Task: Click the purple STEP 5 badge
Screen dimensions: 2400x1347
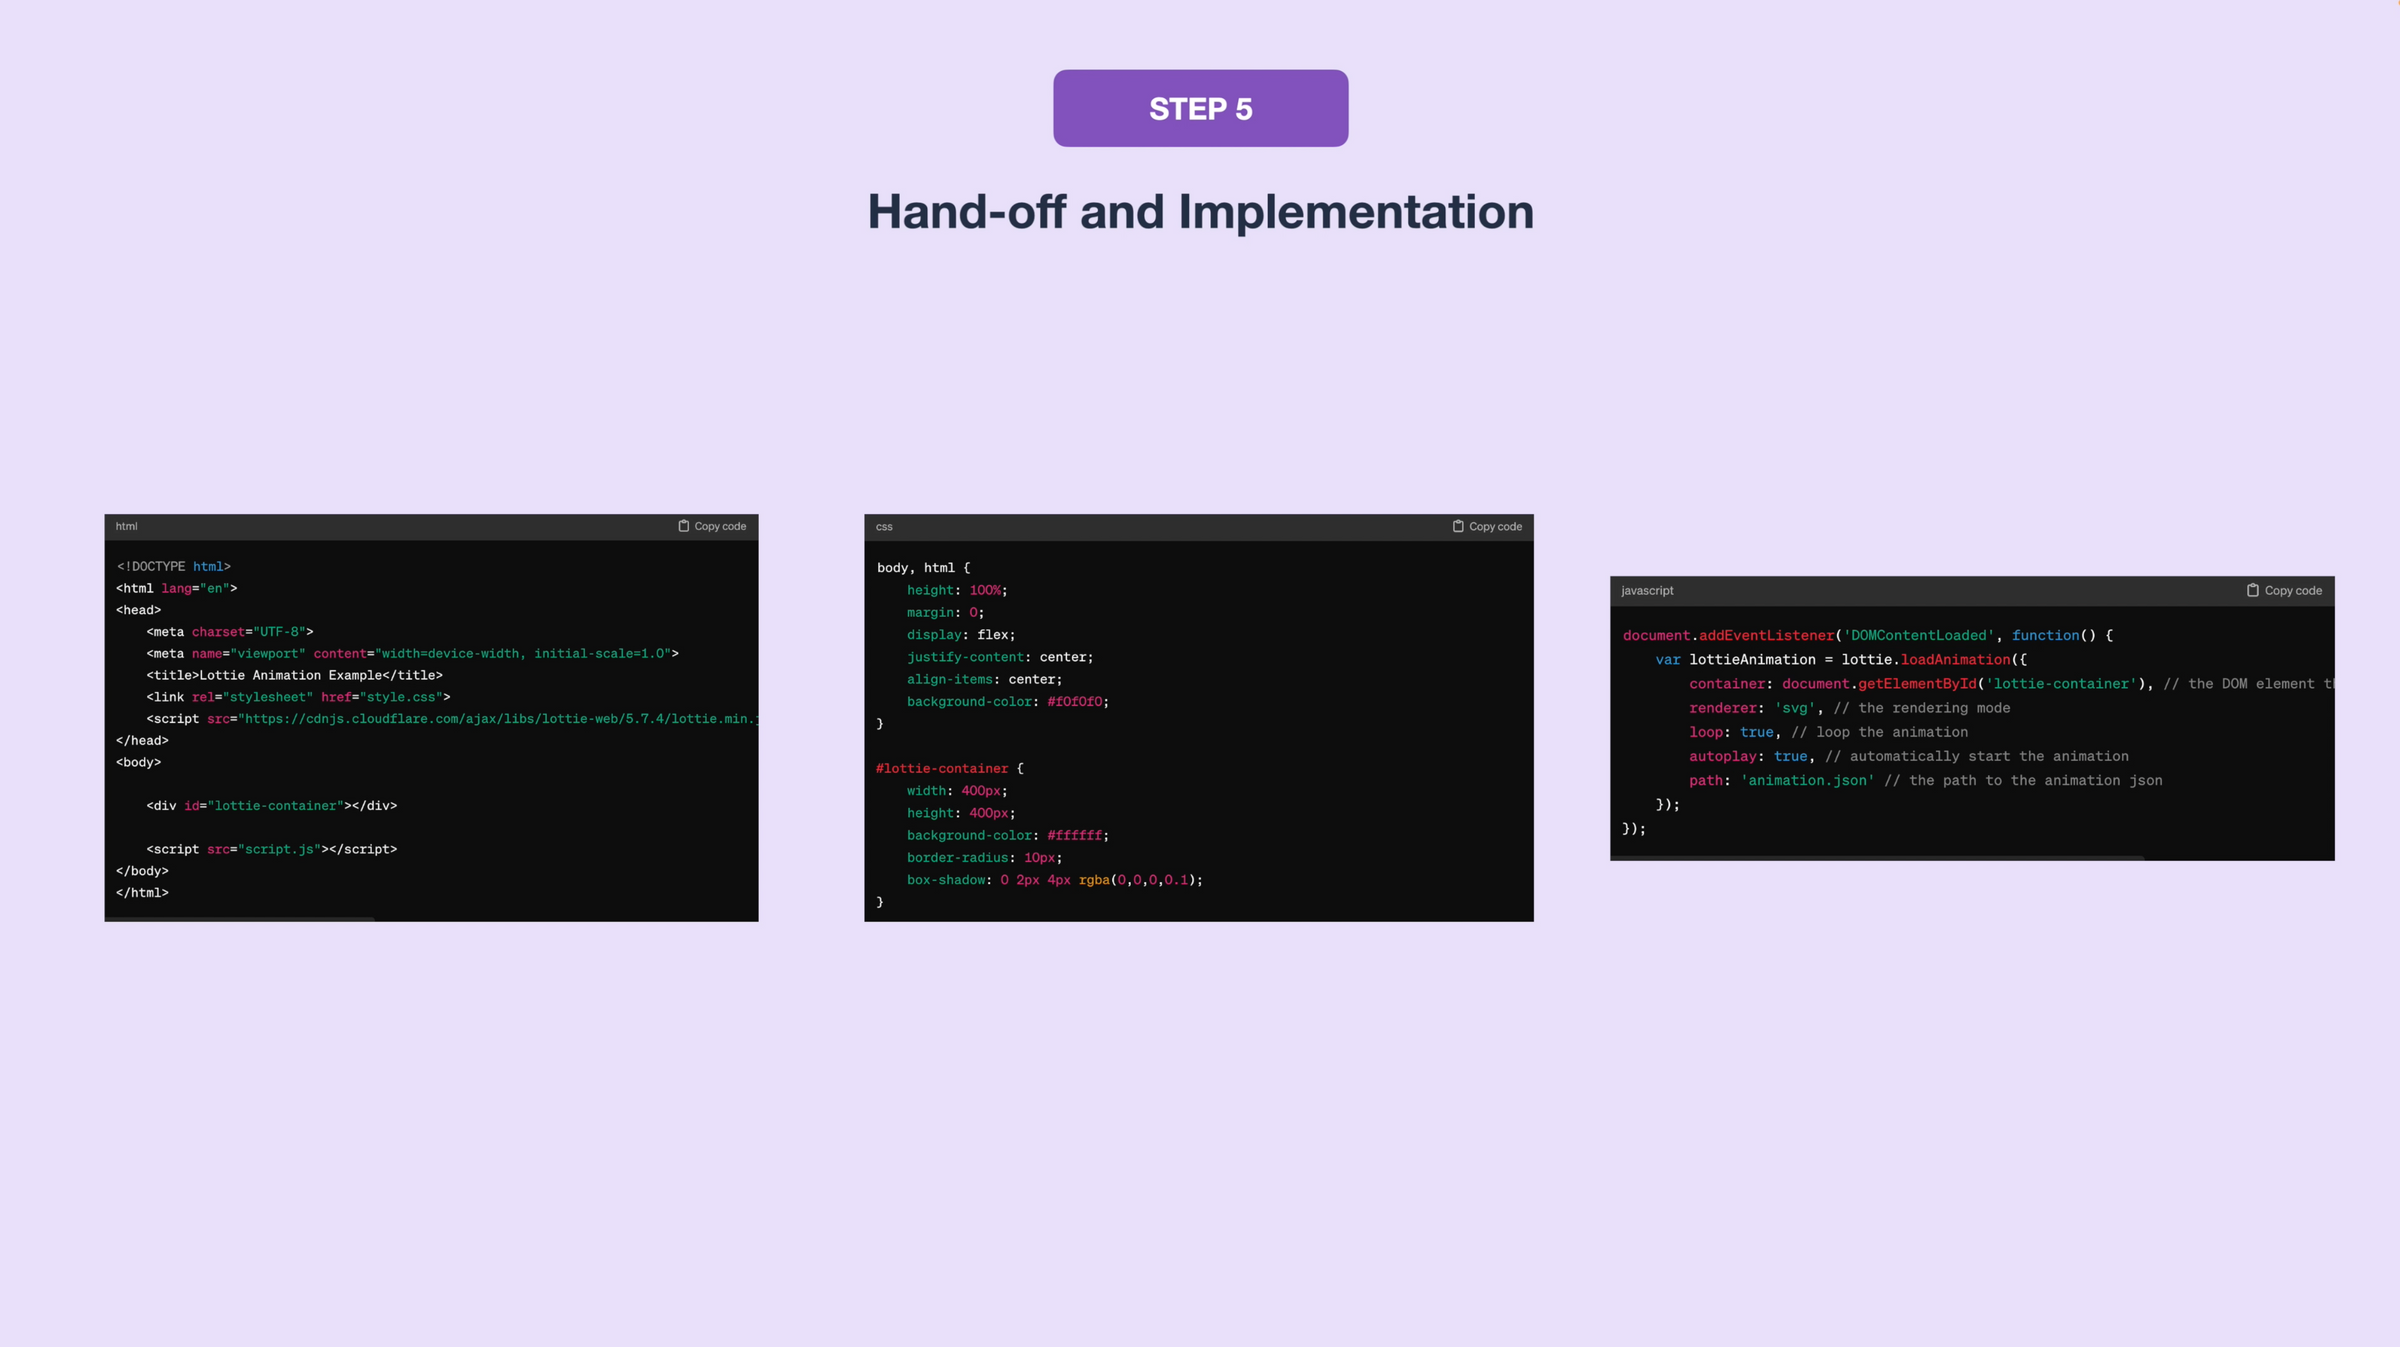Action: point(1200,108)
